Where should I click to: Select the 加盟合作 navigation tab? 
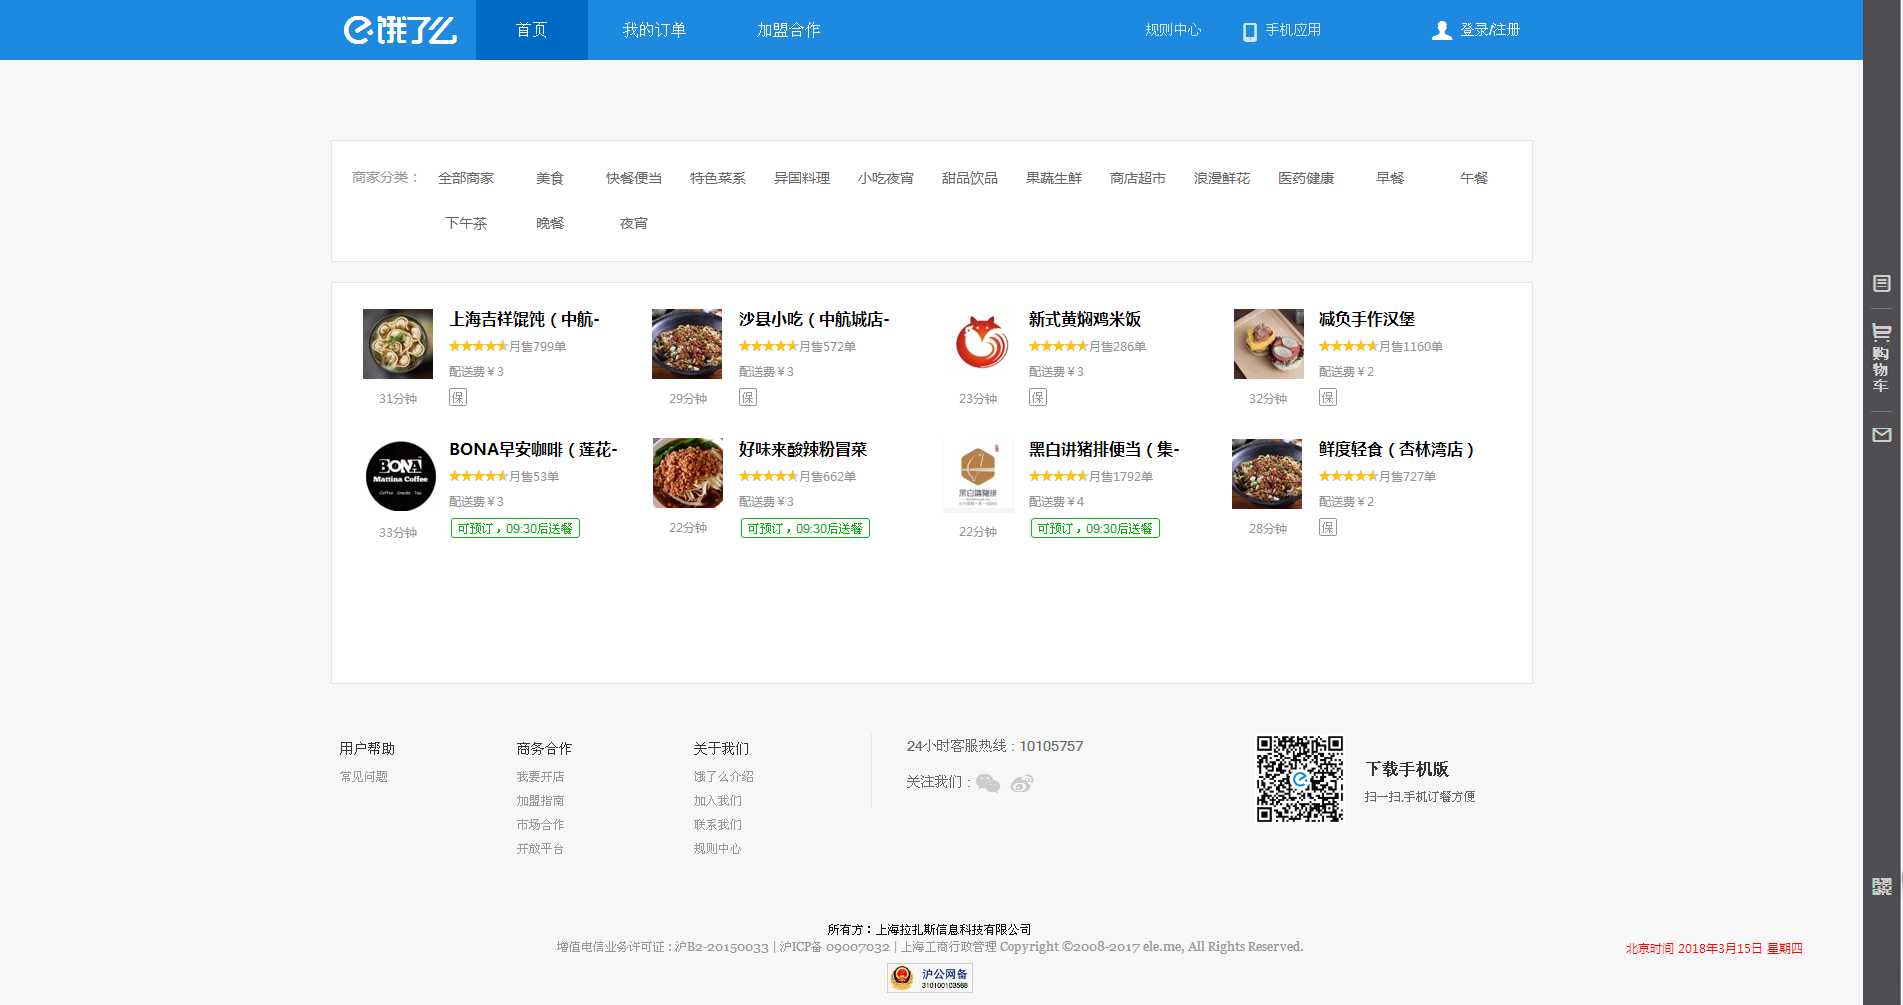pos(788,30)
